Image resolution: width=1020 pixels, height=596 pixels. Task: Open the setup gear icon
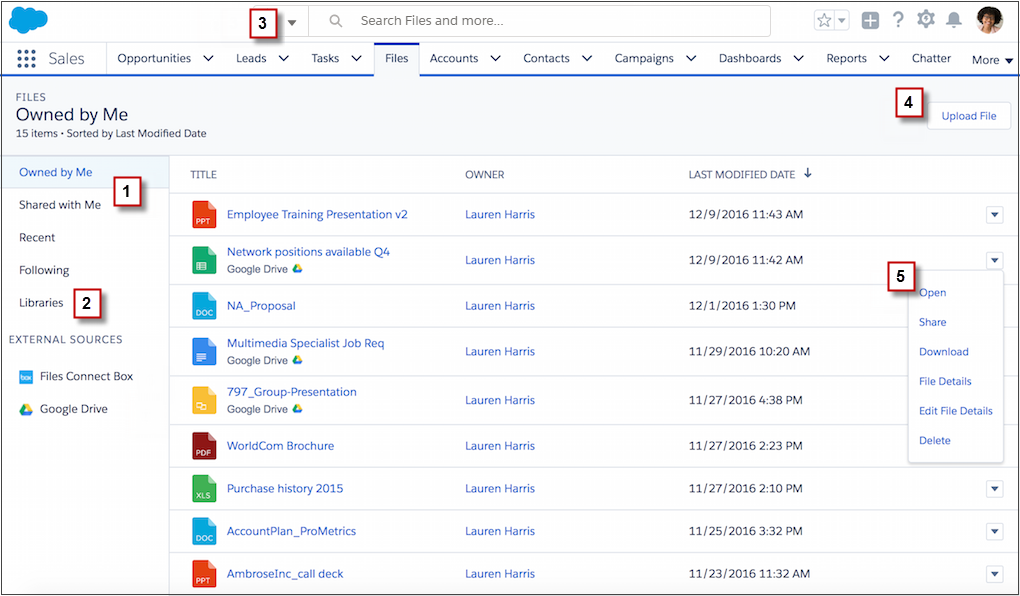926,20
